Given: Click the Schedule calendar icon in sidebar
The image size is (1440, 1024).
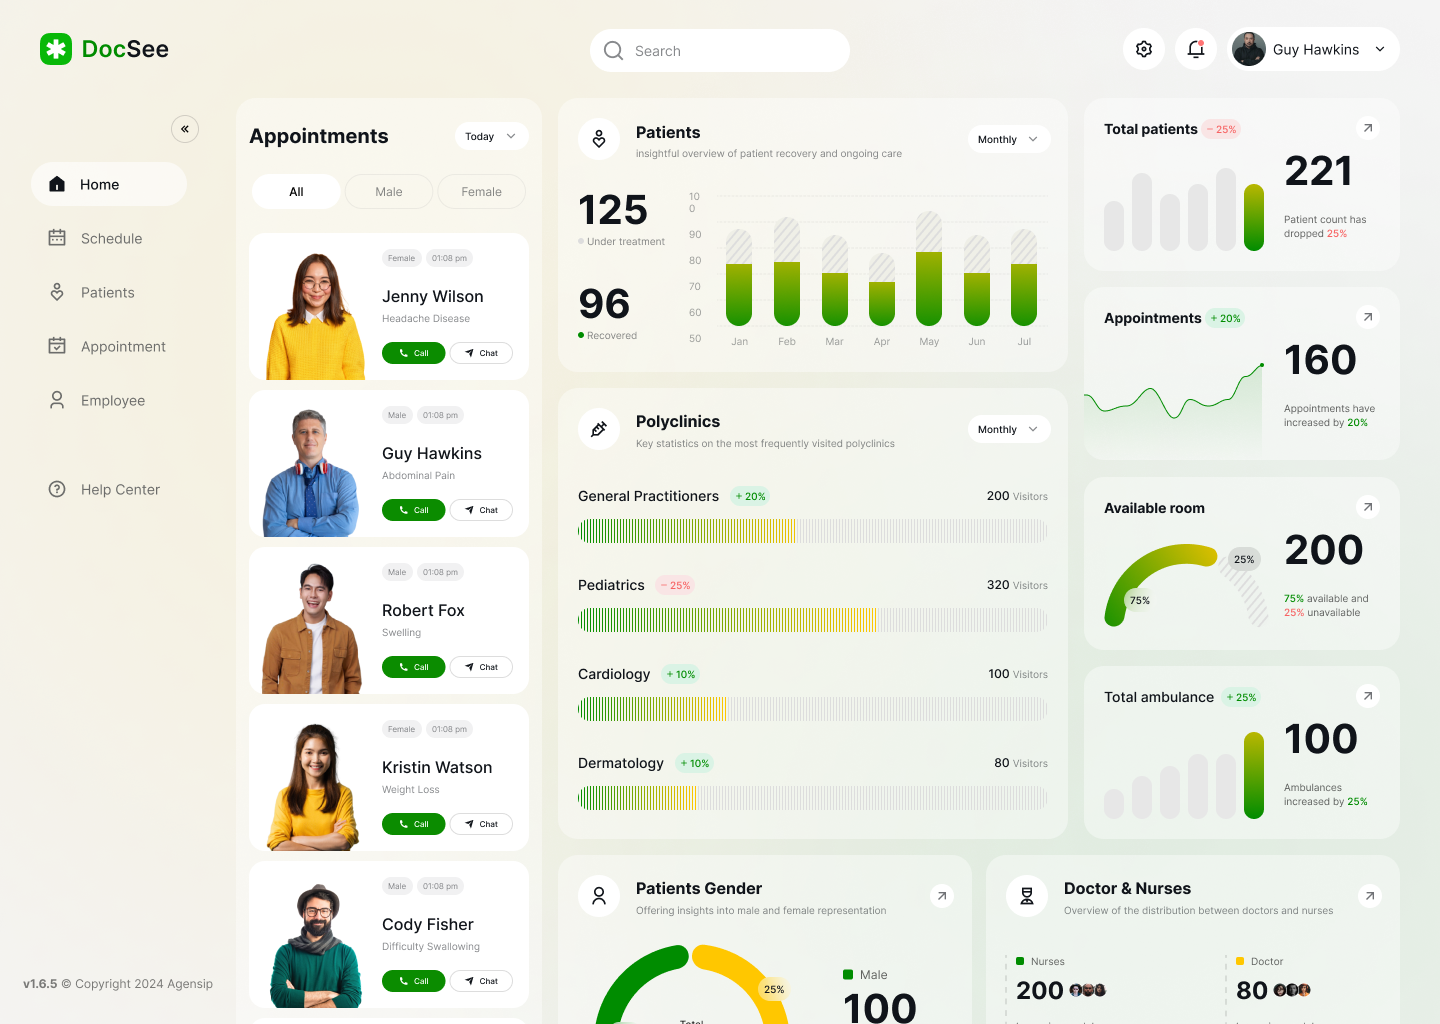Looking at the screenshot, I should (57, 238).
